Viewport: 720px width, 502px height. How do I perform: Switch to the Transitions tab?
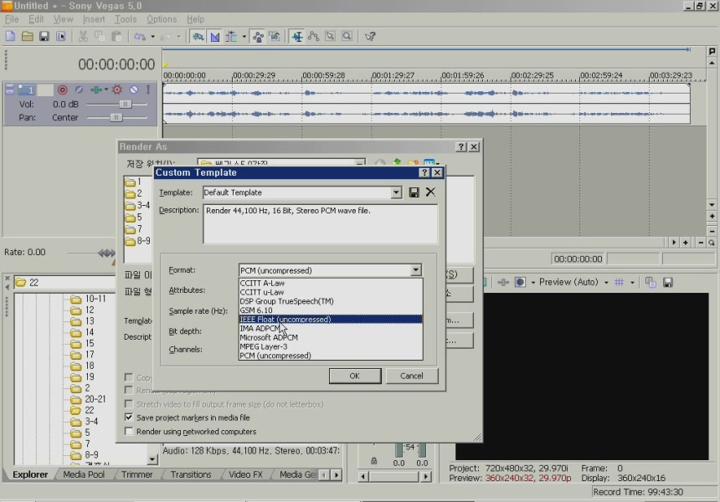[x=191, y=474]
